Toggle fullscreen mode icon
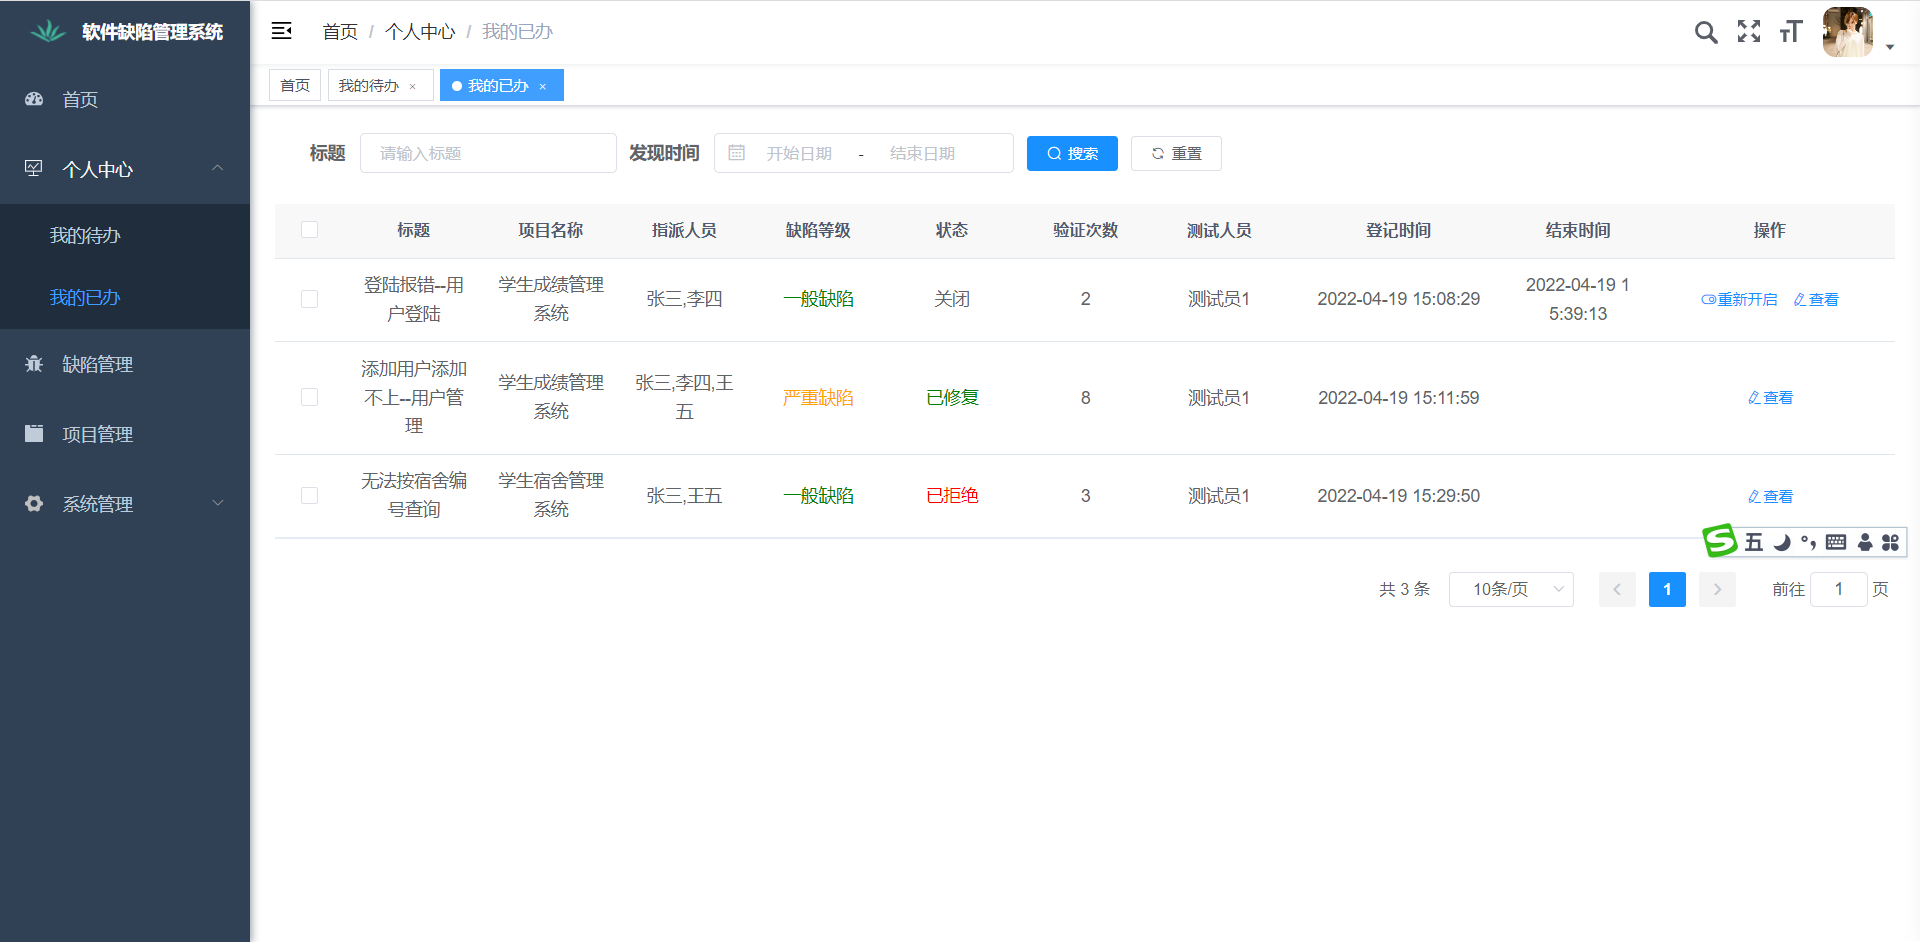This screenshot has height=942, width=1920. coord(1749,32)
